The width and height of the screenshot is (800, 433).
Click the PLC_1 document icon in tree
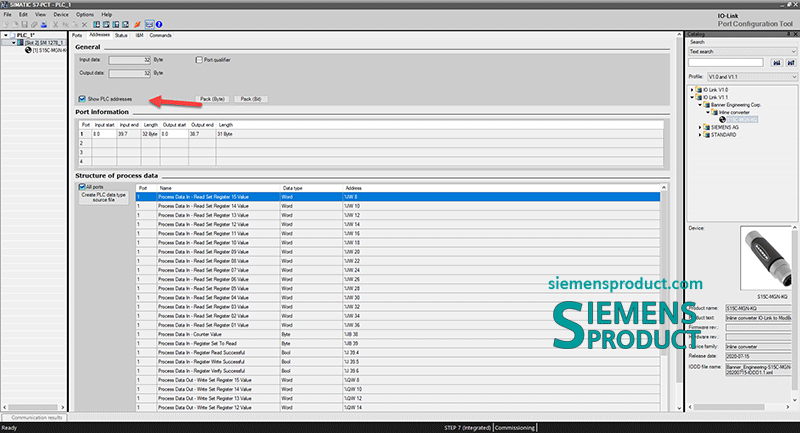click(x=13, y=35)
